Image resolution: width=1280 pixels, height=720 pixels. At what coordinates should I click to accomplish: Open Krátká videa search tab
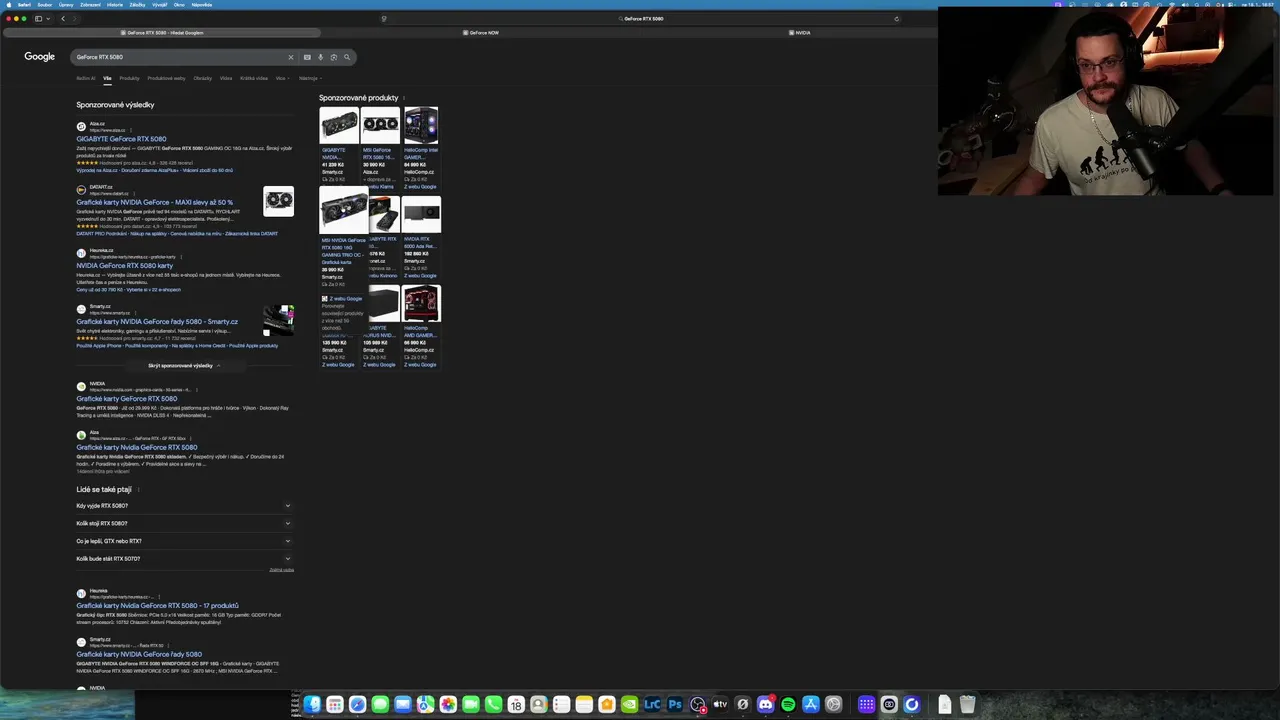point(254,78)
